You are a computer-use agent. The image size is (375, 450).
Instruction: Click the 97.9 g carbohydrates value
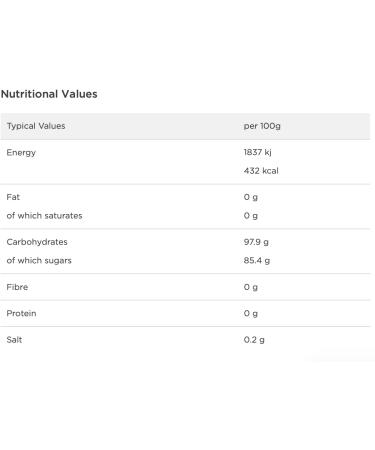pos(256,242)
